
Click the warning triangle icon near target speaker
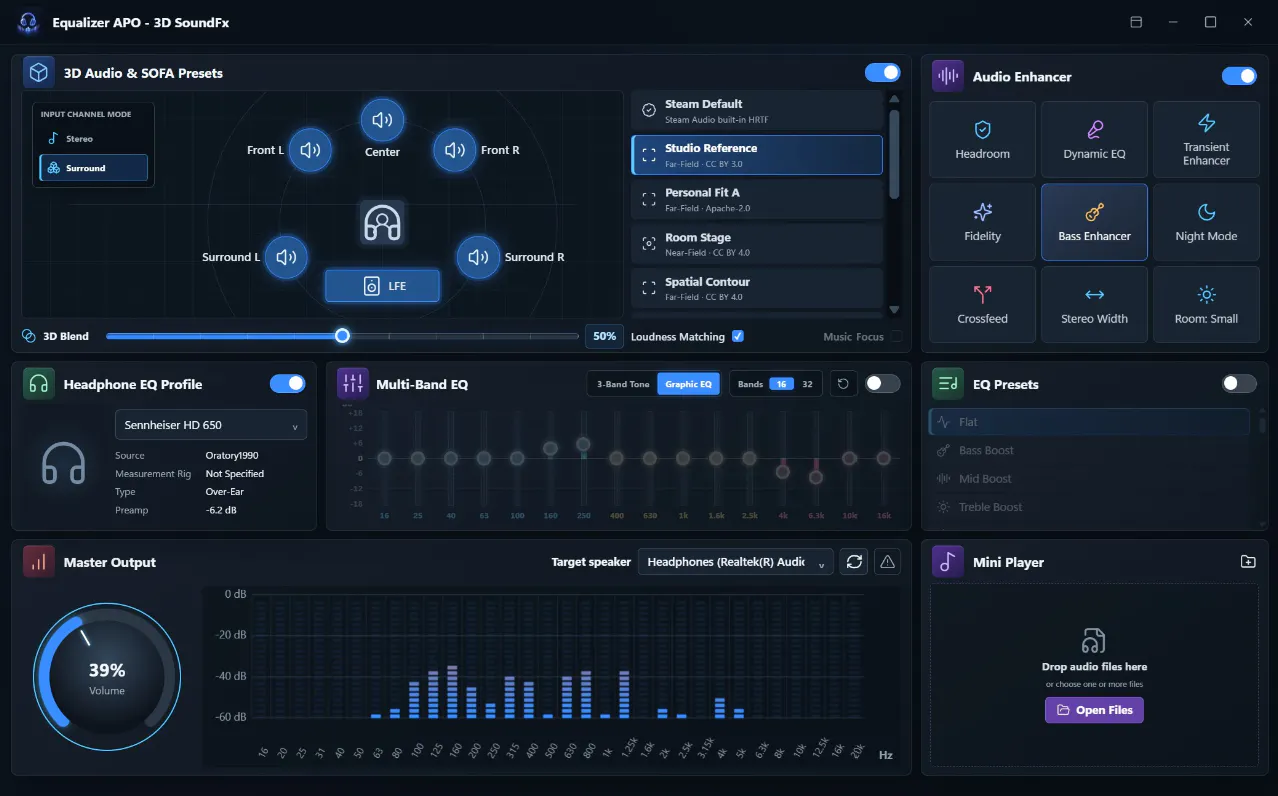click(887, 562)
